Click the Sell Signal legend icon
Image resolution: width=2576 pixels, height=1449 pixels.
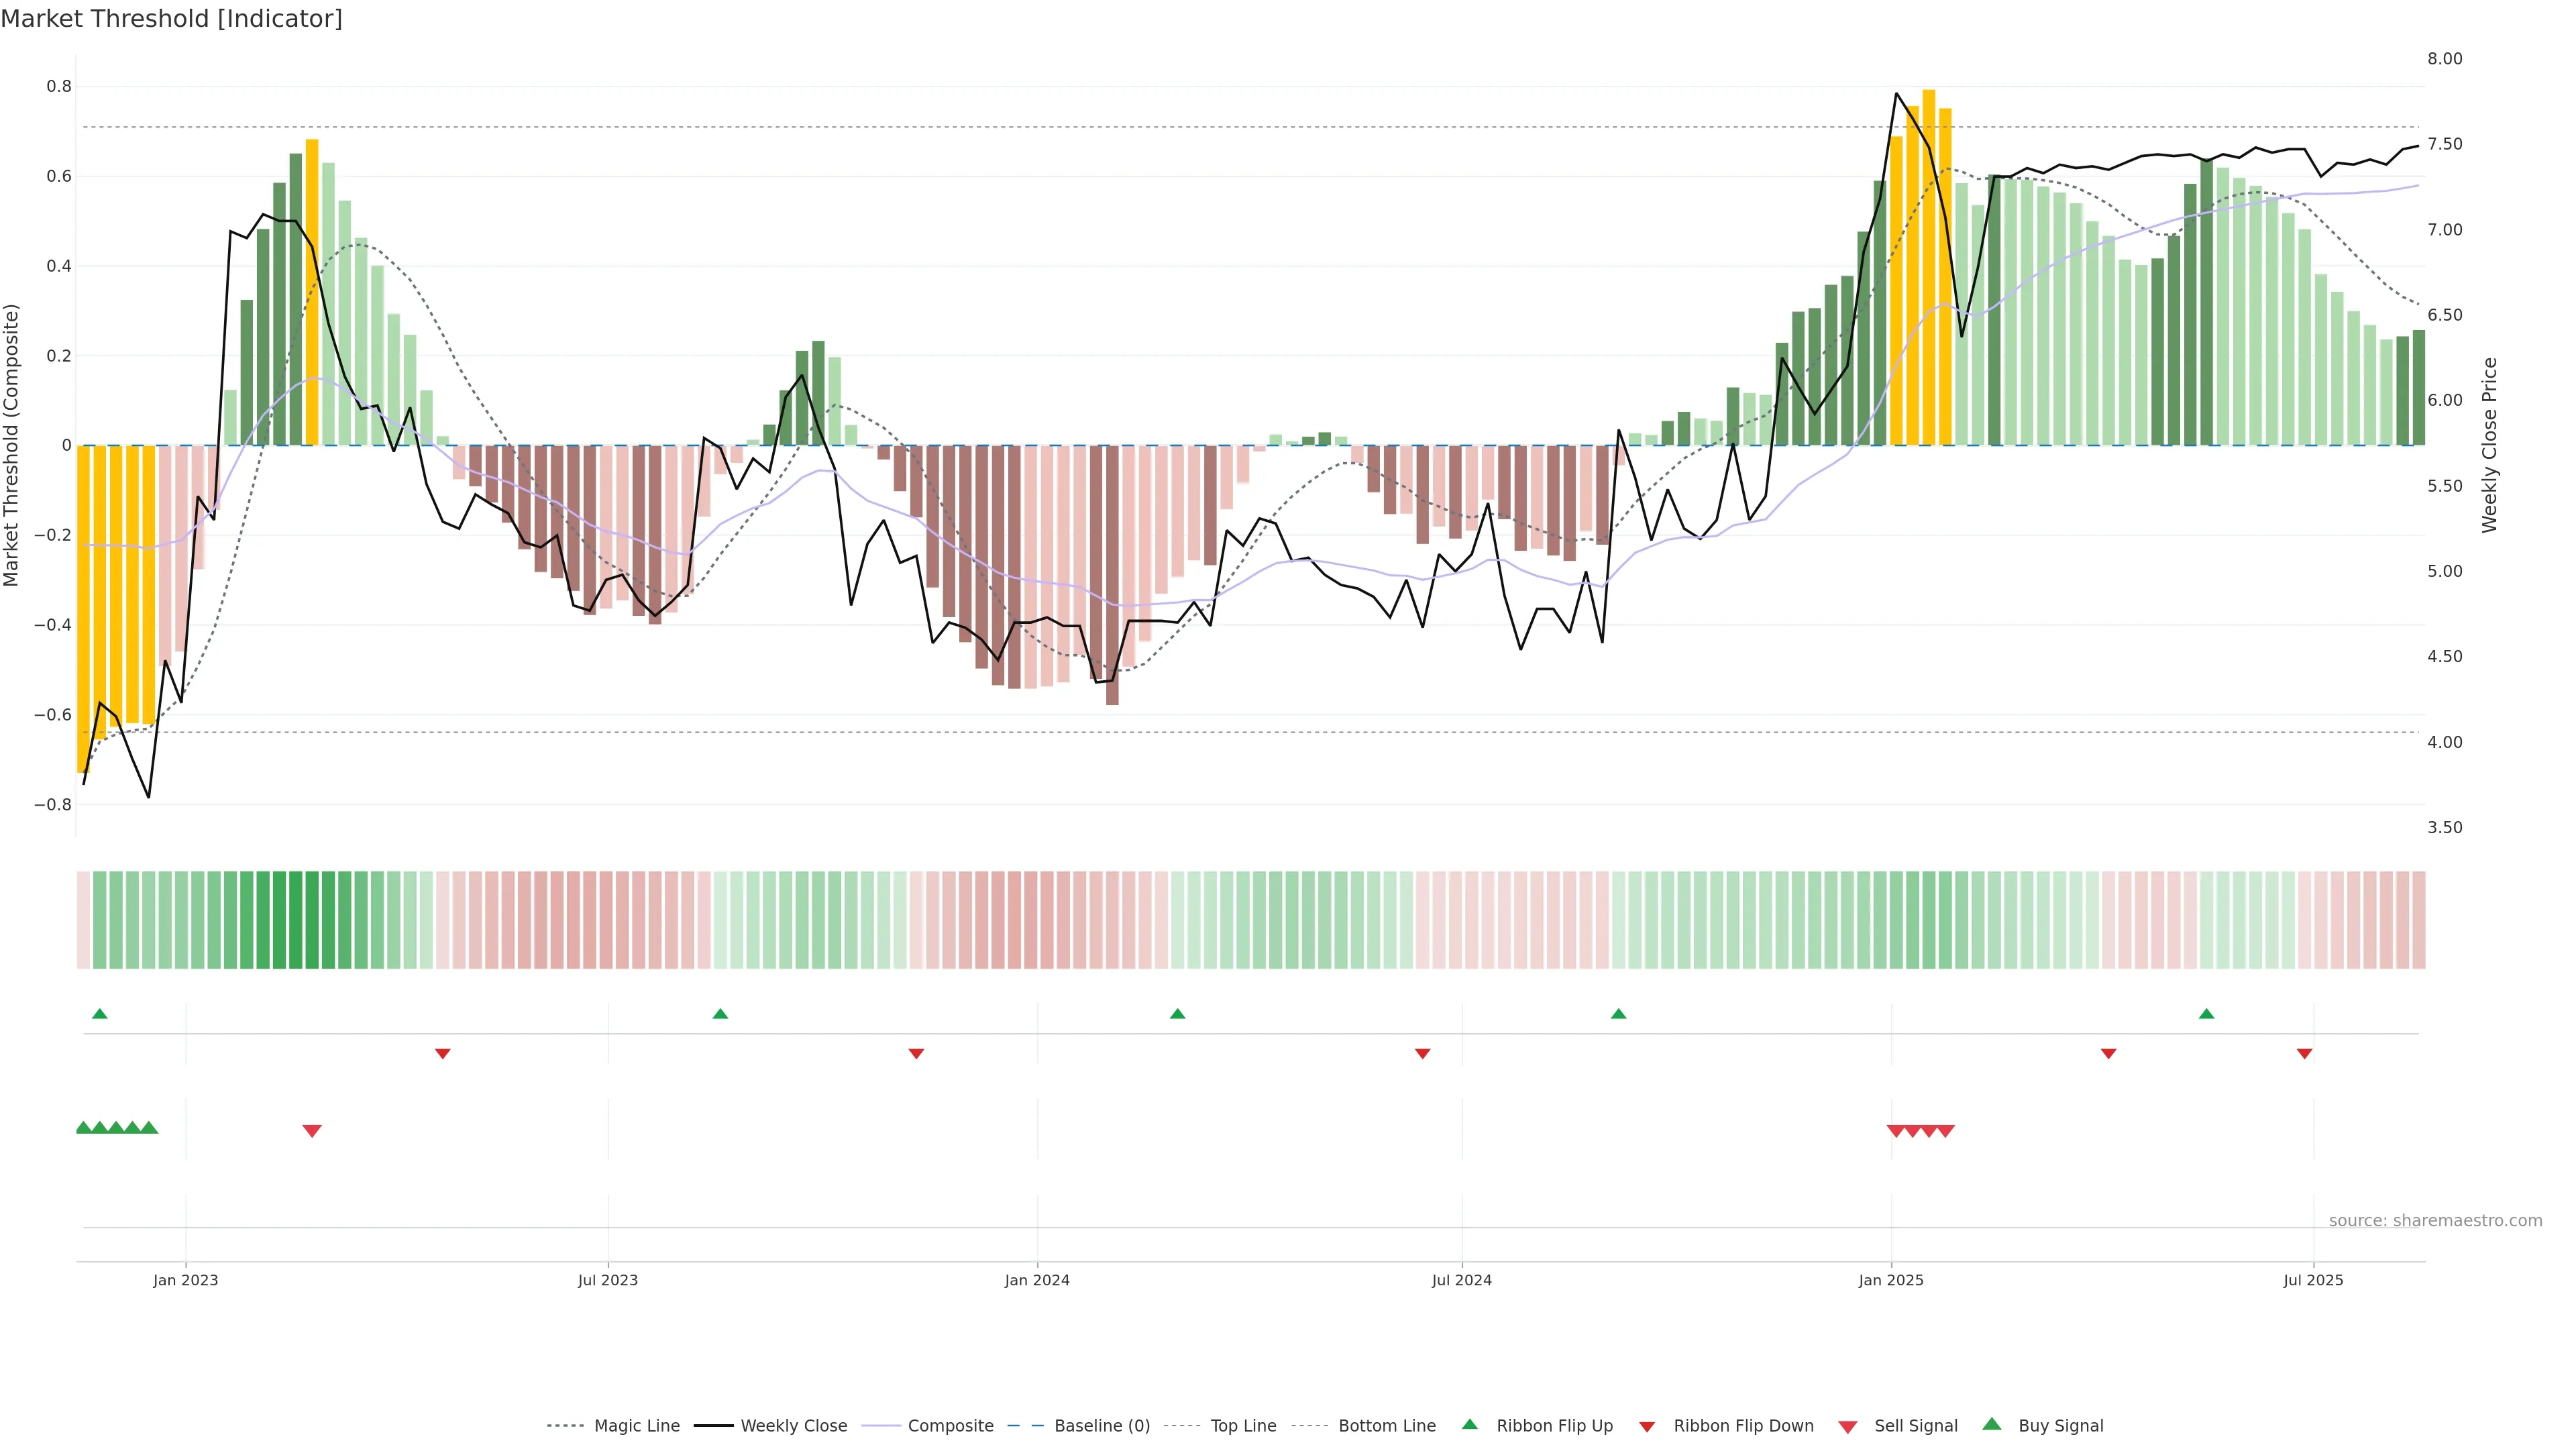click(1848, 1427)
